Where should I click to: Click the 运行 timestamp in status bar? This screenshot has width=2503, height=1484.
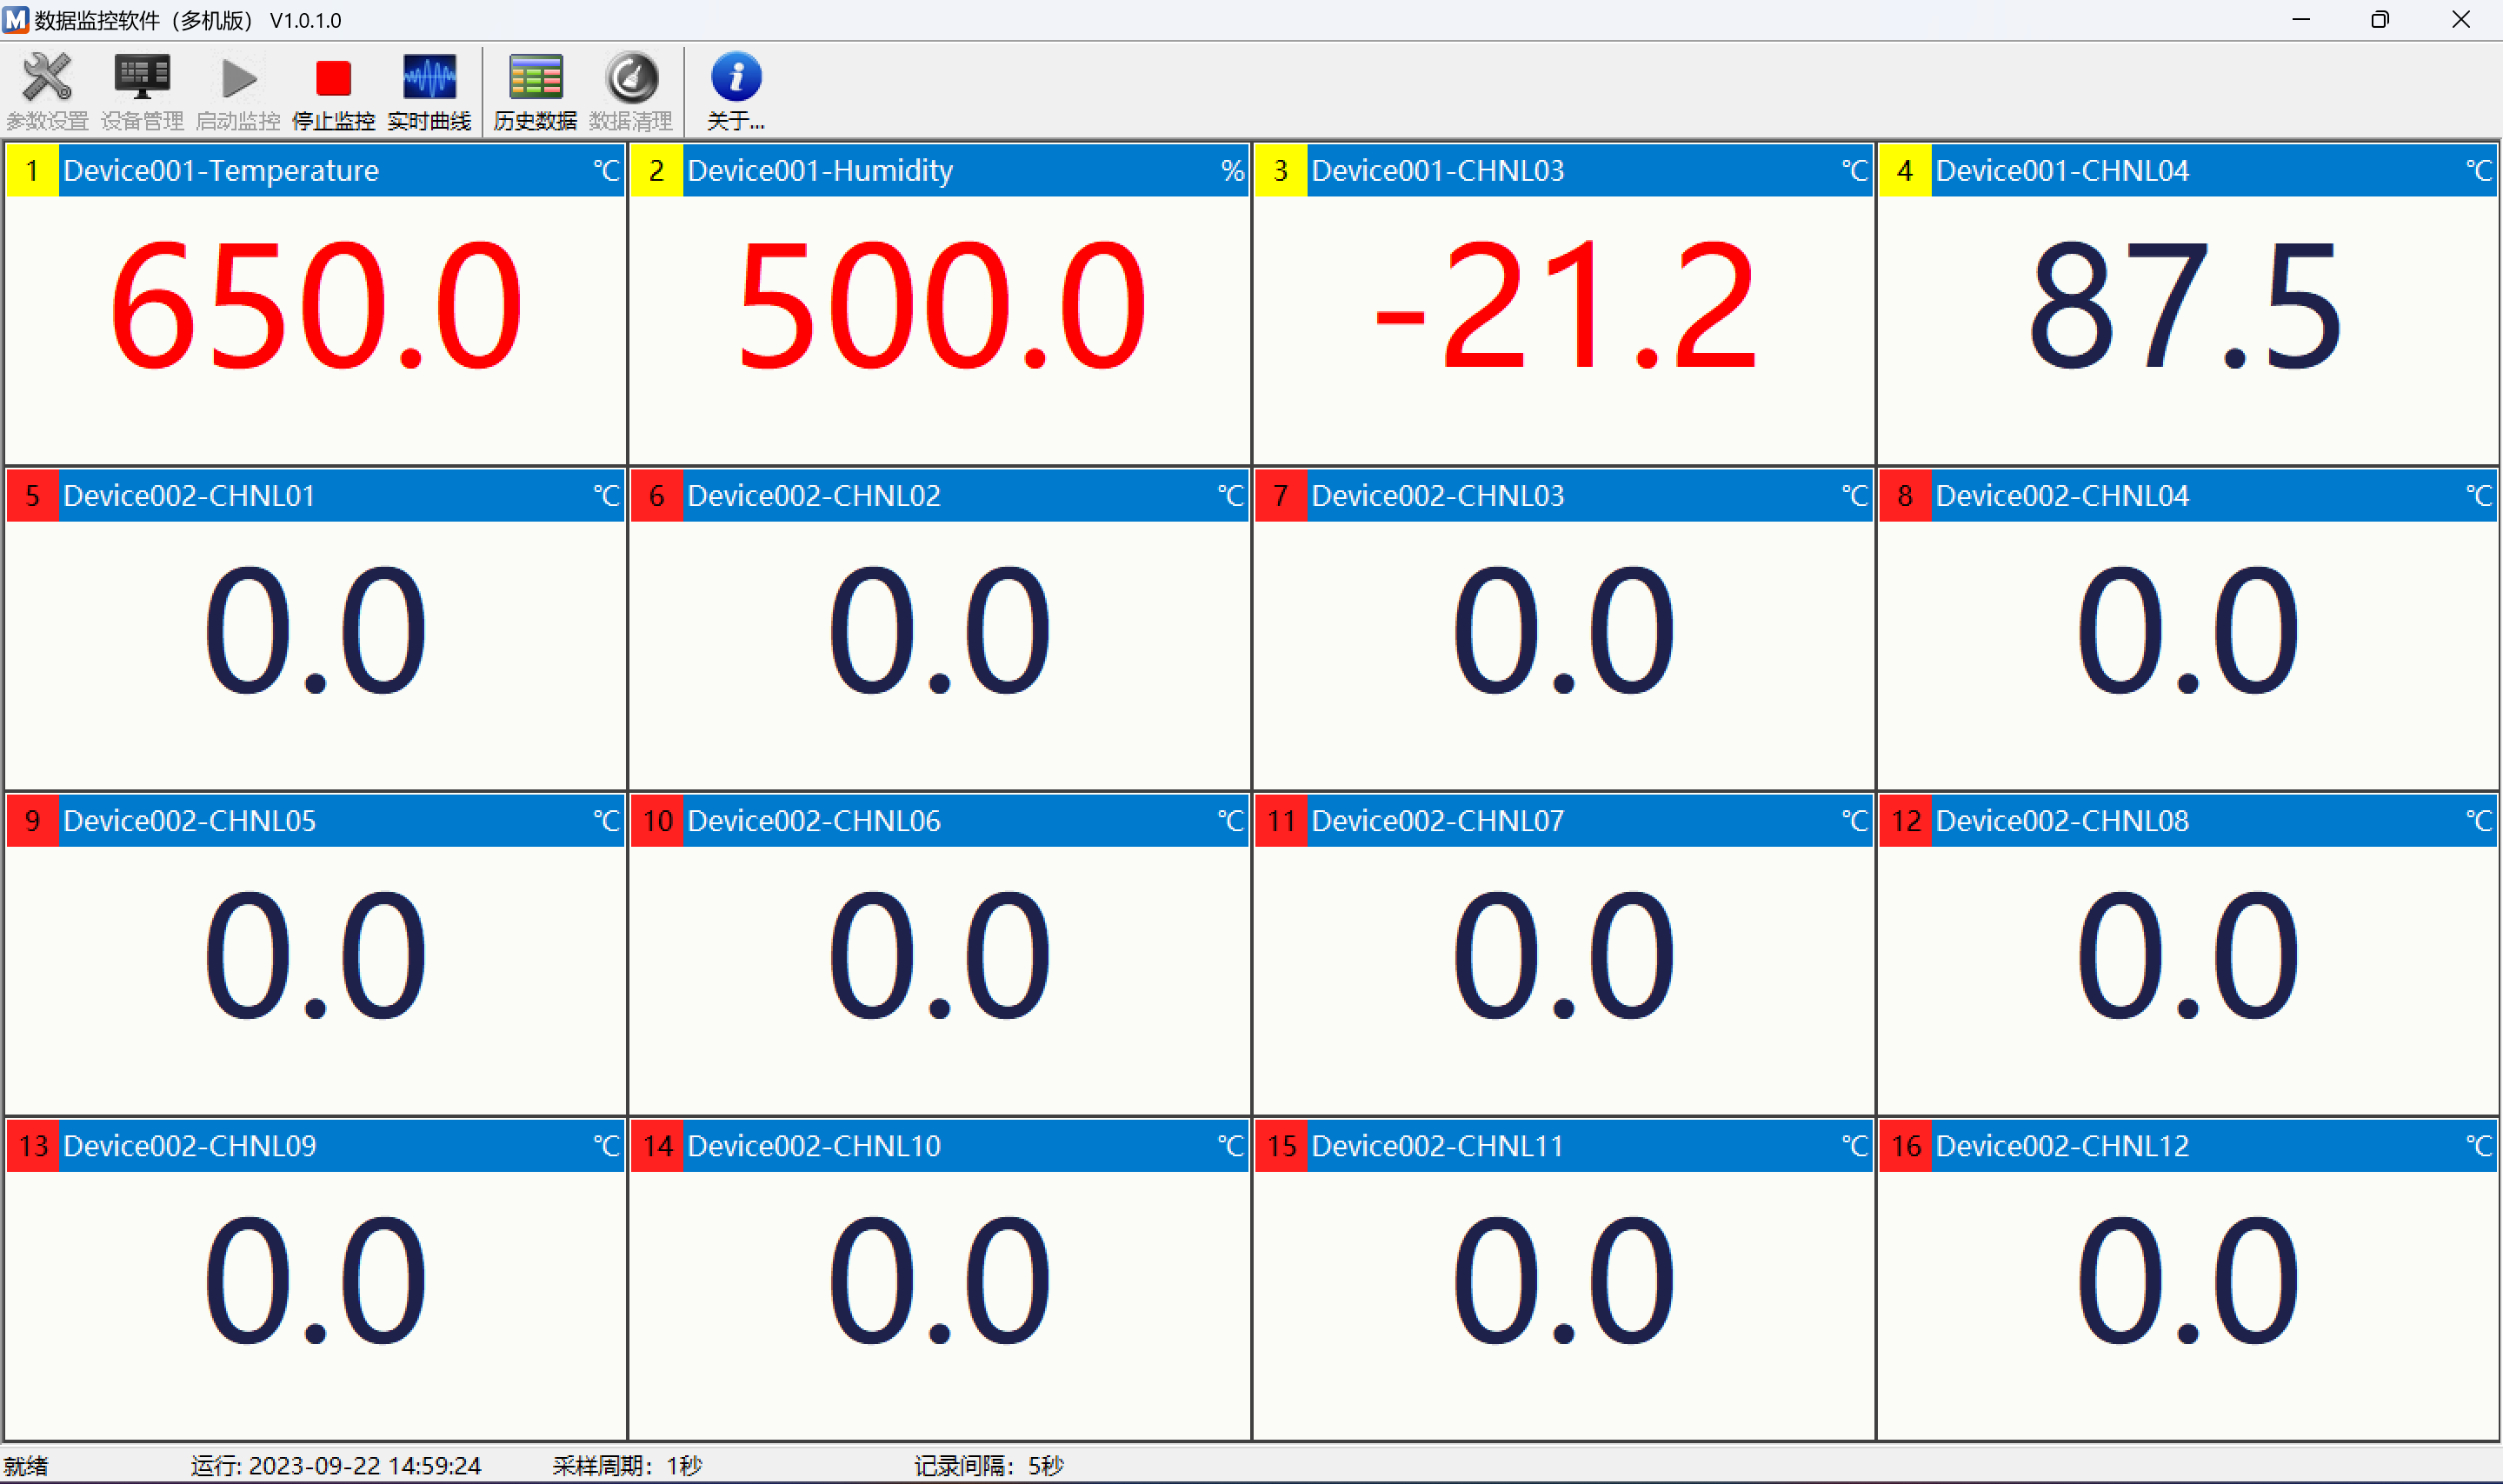336,1466
